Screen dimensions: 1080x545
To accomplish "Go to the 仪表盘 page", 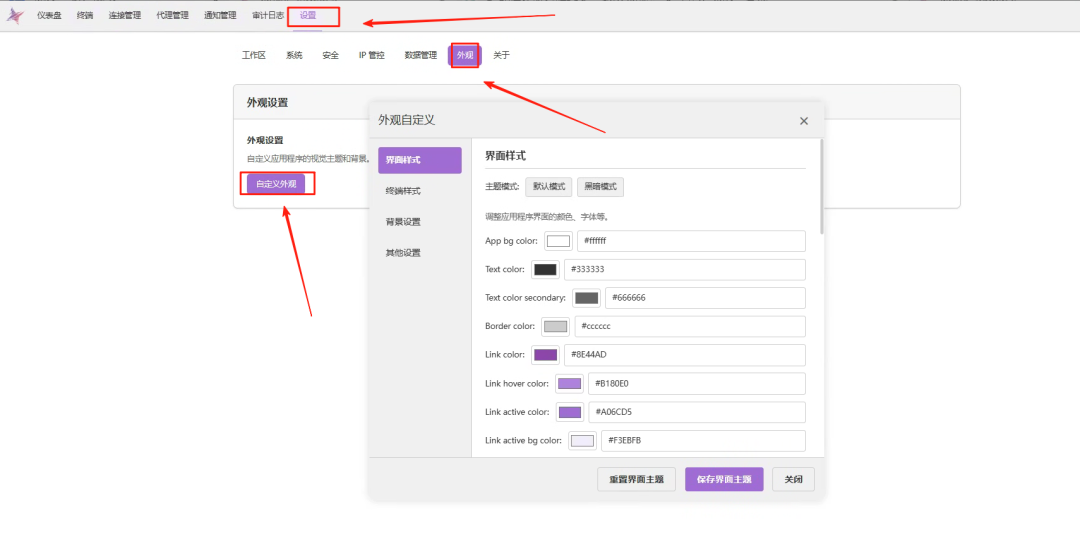I will [50, 15].
